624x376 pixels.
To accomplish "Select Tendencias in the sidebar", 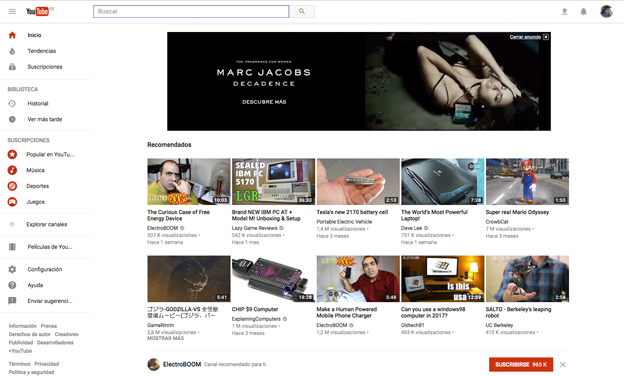I will click(x=42, y=51).
